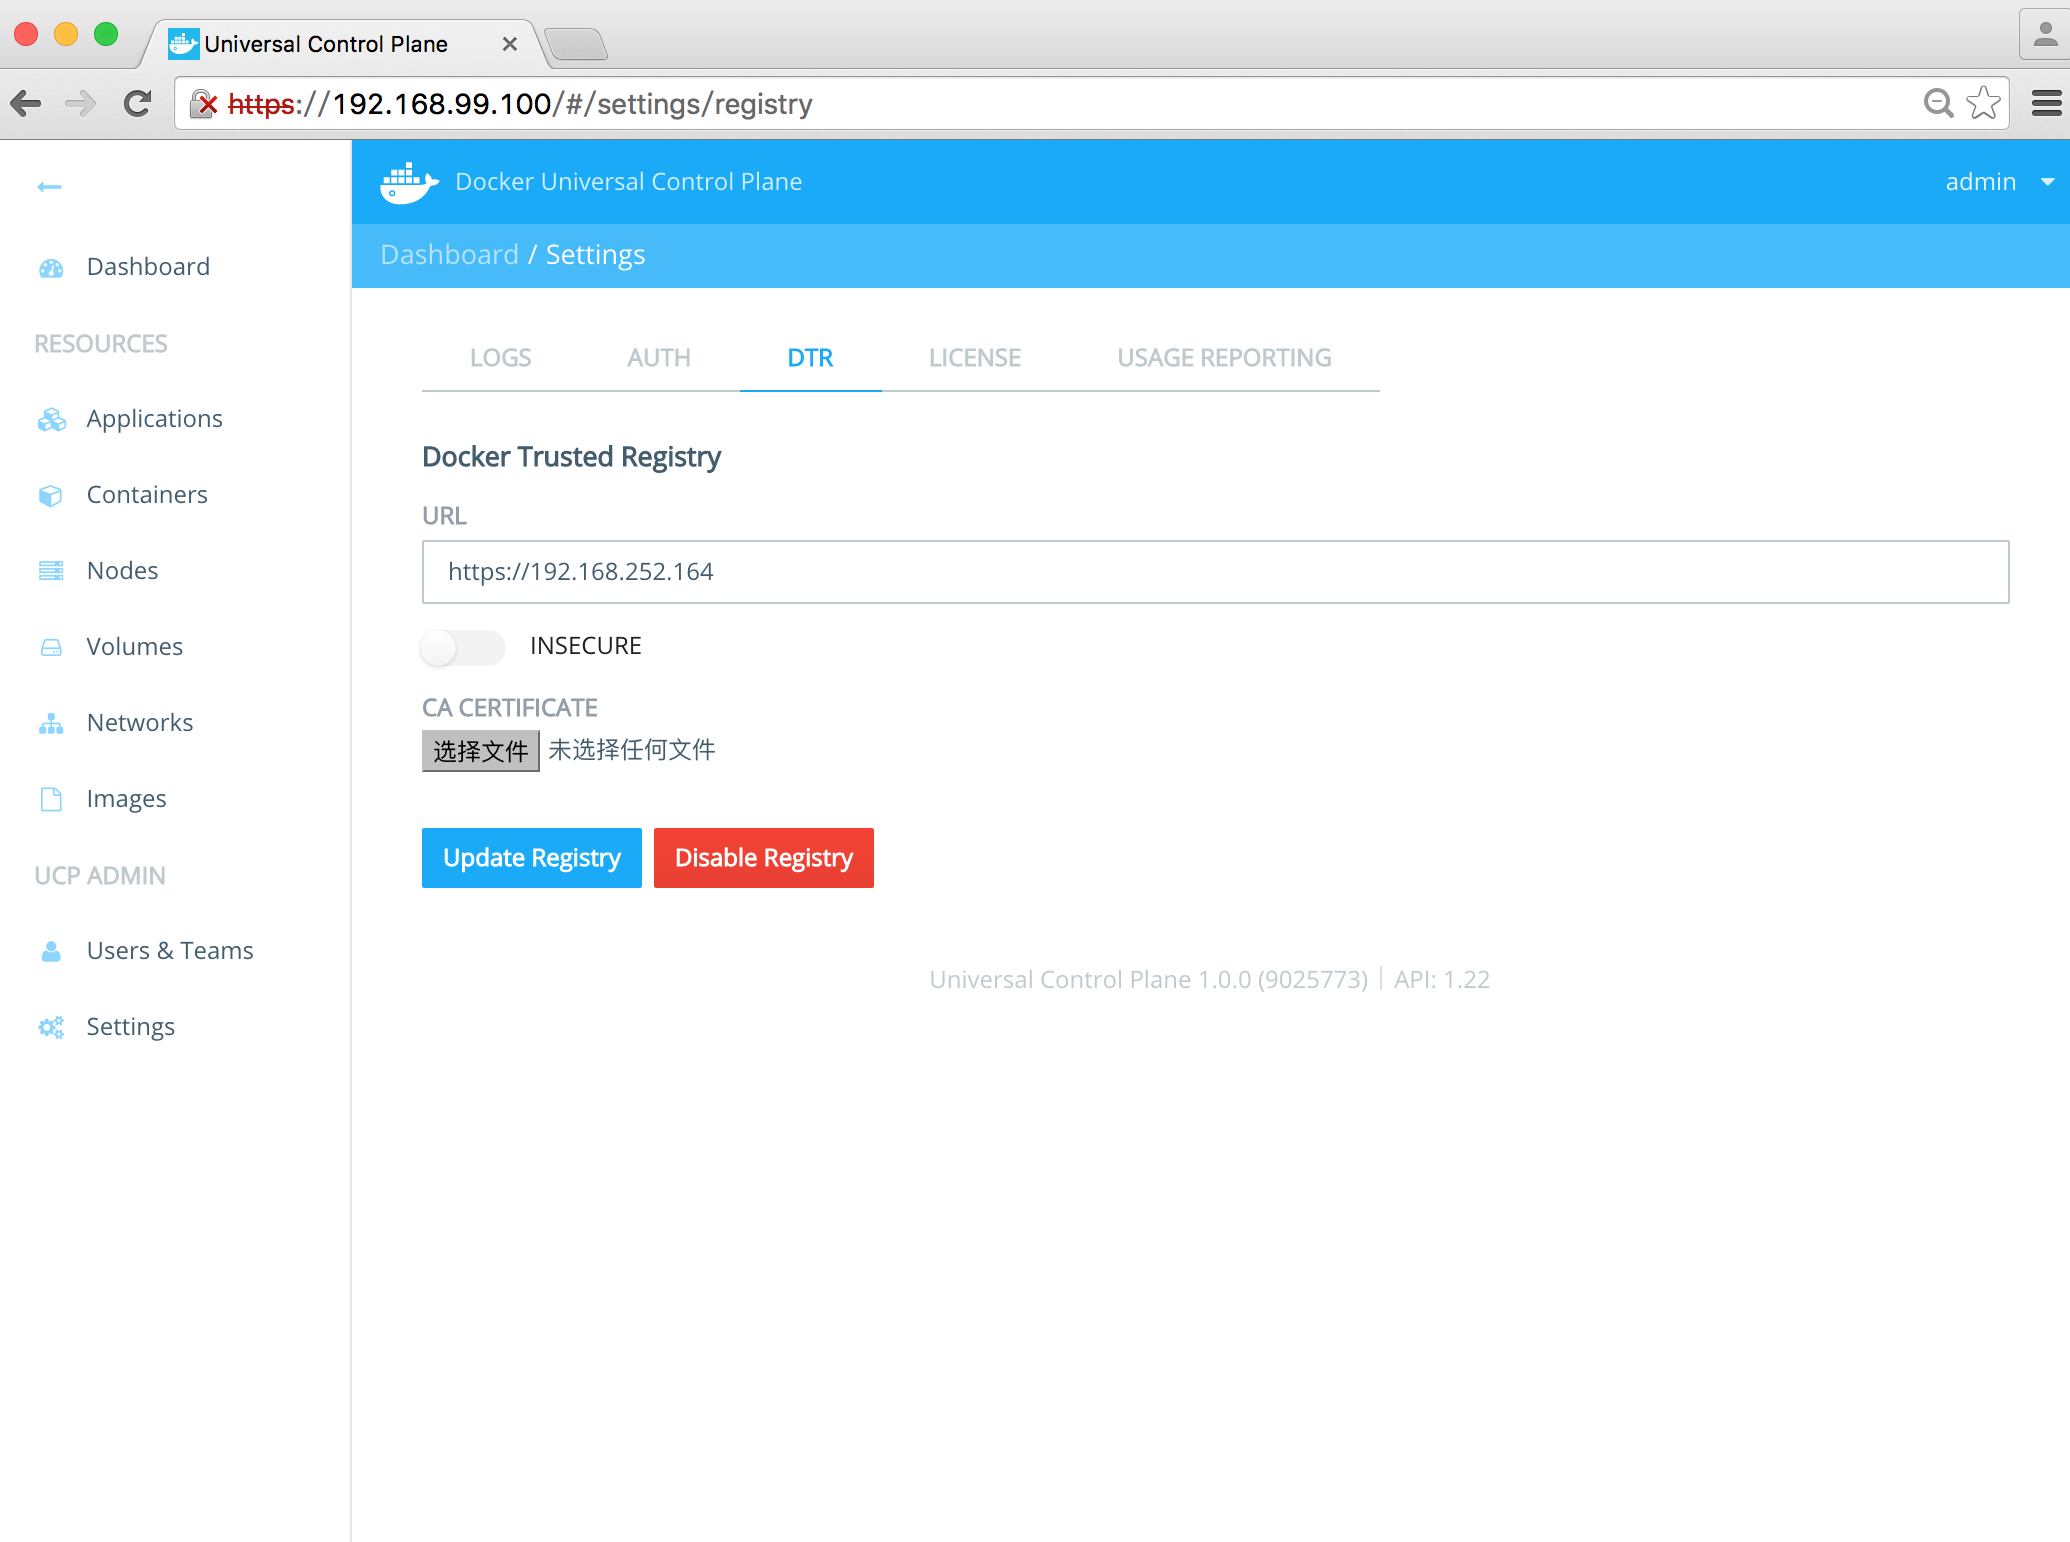The image size is (2070, 1542).
Task: Go forward with the browser forward arrow
Action: (x=81, y=103)
